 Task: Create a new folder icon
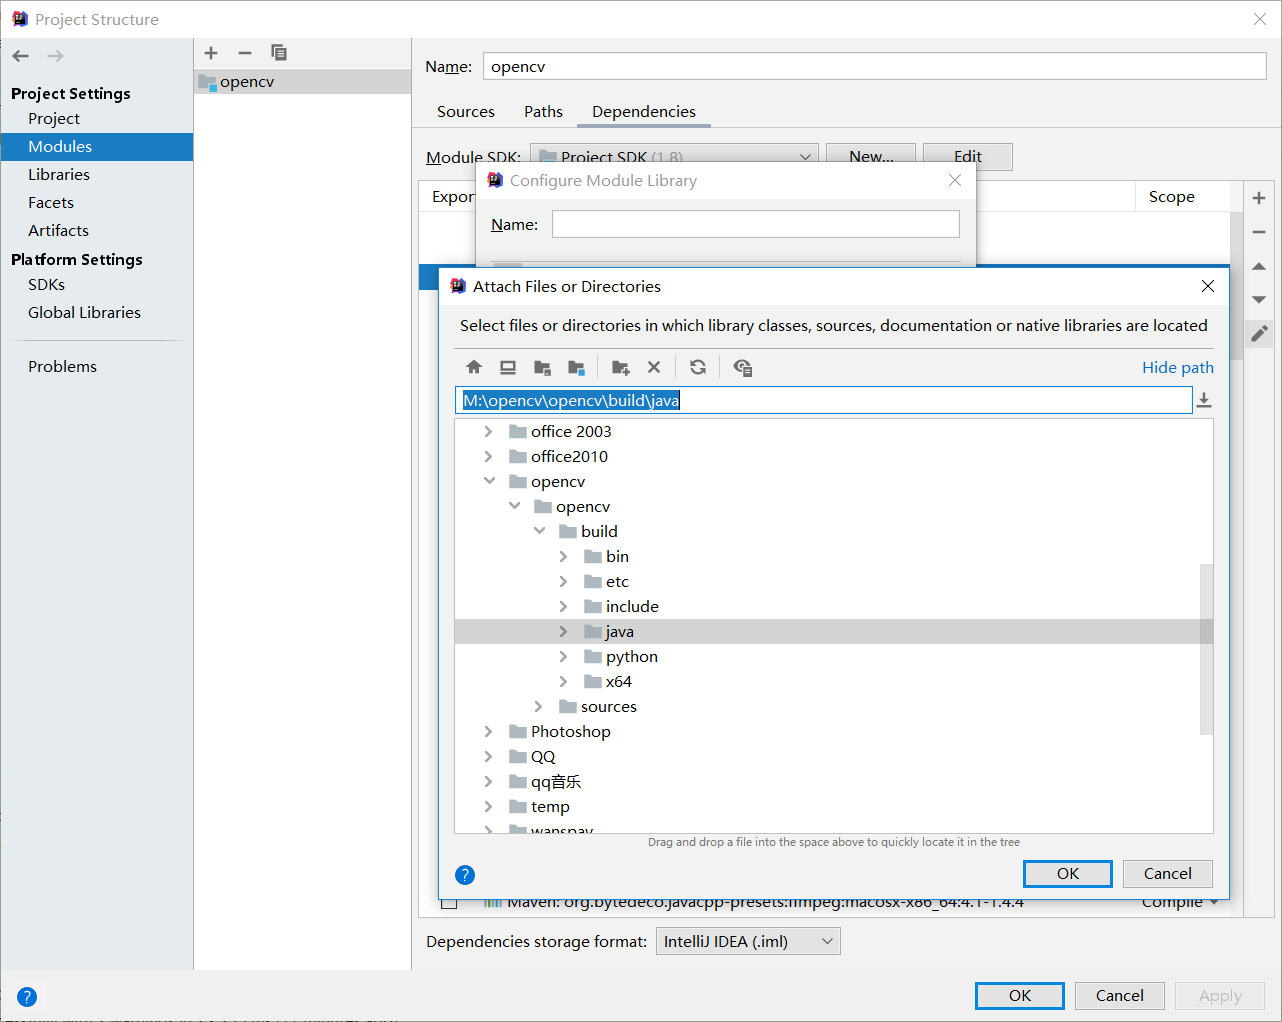[x=620, y=367]
